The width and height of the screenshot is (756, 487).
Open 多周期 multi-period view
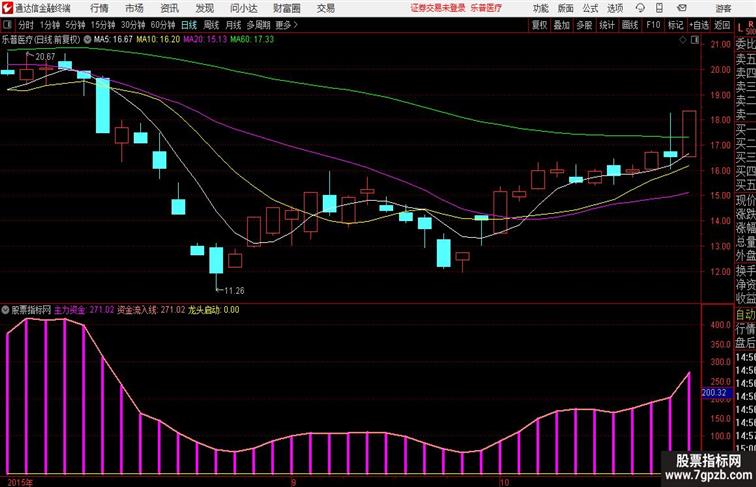(x=258, y=25)
